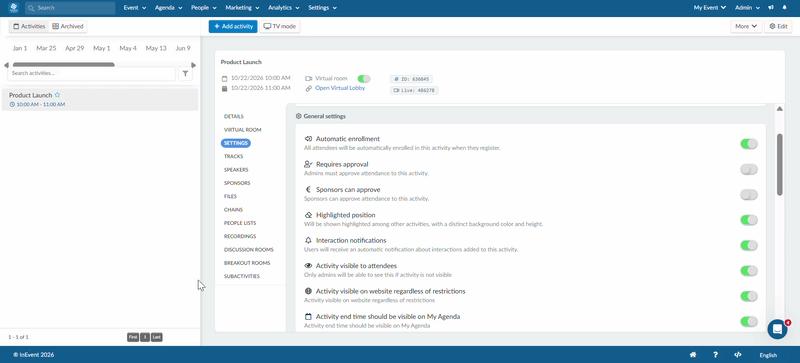Open Virtual Lobby link
Image resolution: width=800 pixels, height=363 pixels.
coord(340,88)
